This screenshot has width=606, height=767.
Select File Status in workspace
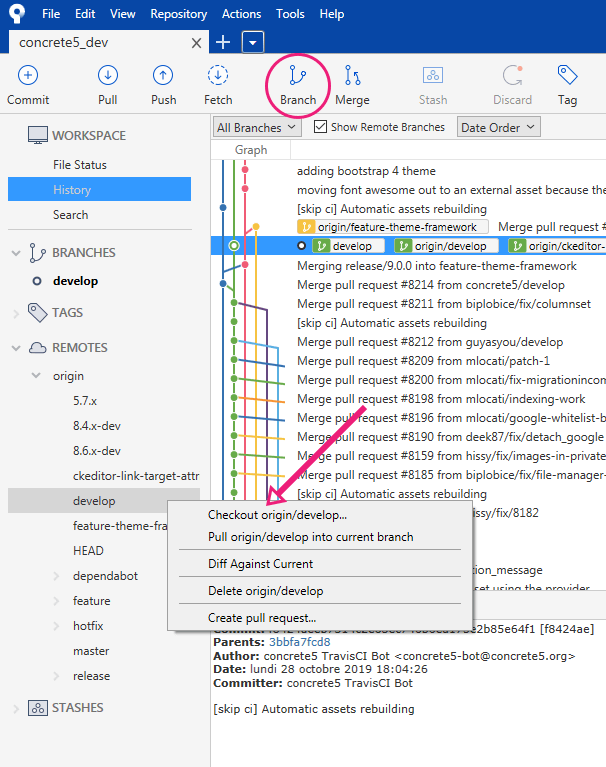click(80, 165)
